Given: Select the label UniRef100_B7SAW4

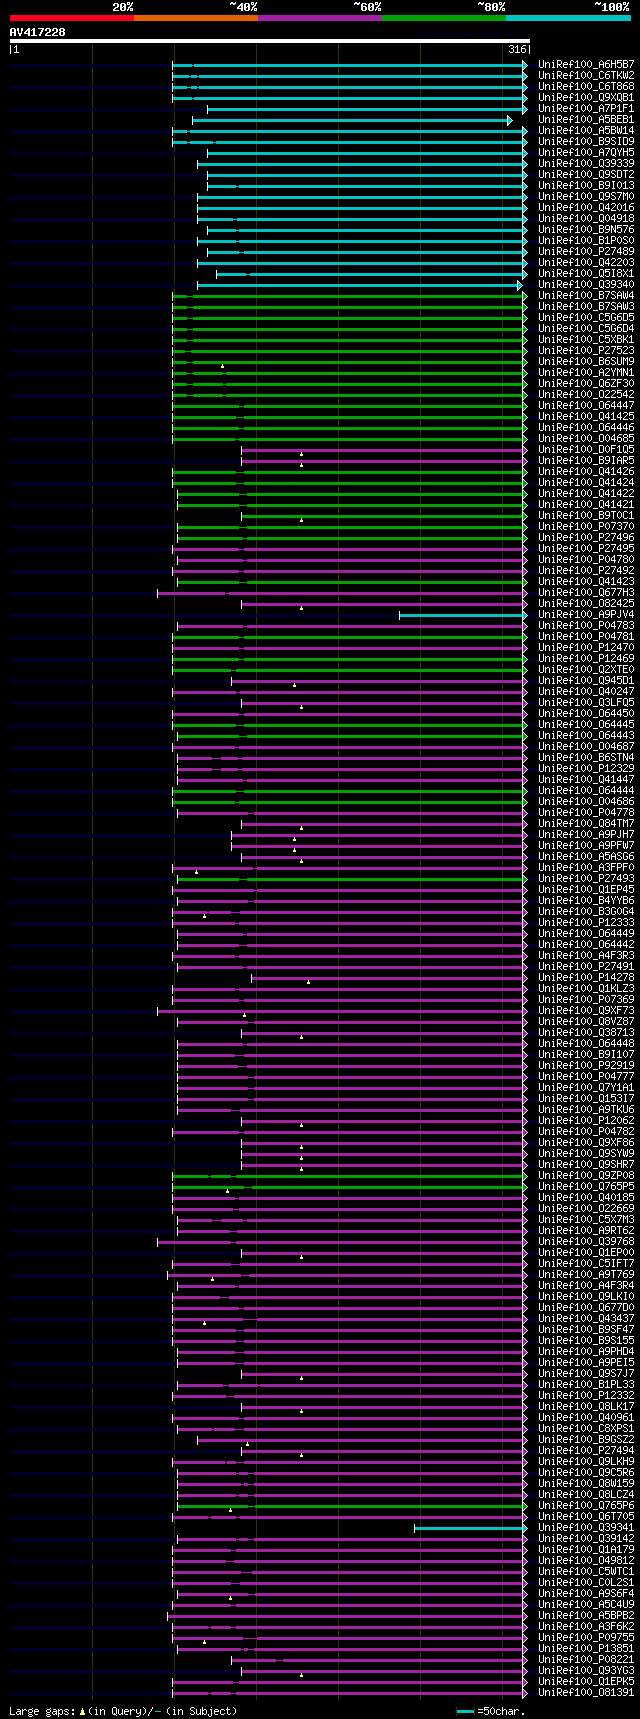Looking at the screenshot, I should click(x=586, y=295).
